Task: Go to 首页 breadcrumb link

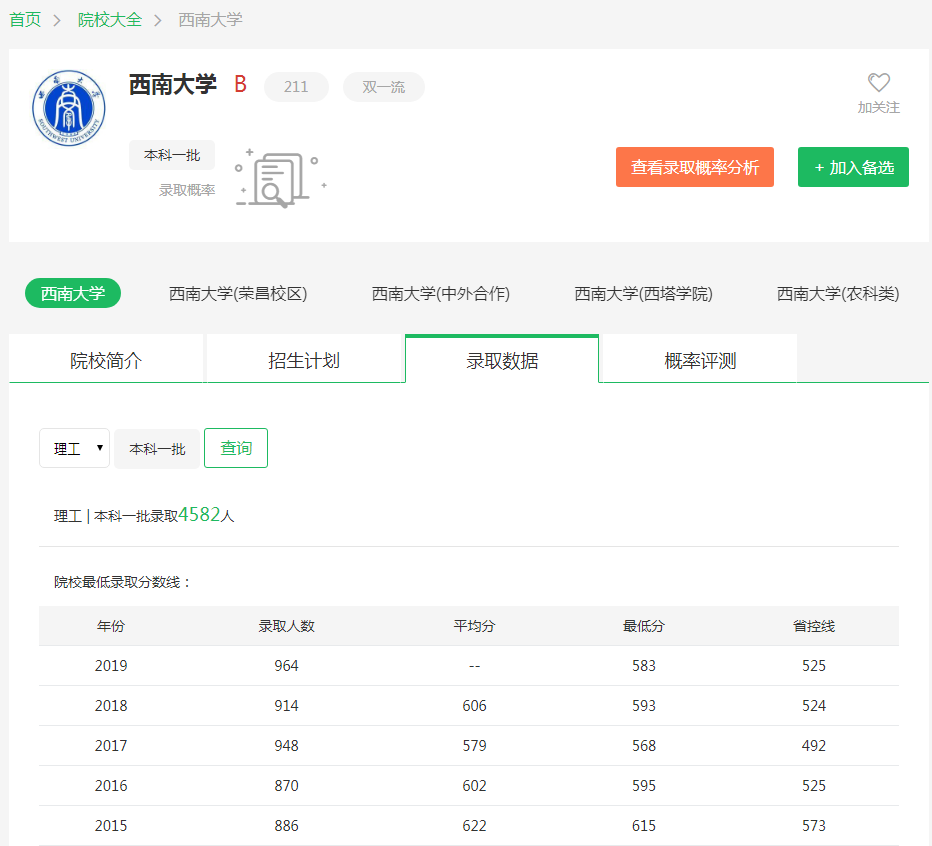Action: pos(25,20)
